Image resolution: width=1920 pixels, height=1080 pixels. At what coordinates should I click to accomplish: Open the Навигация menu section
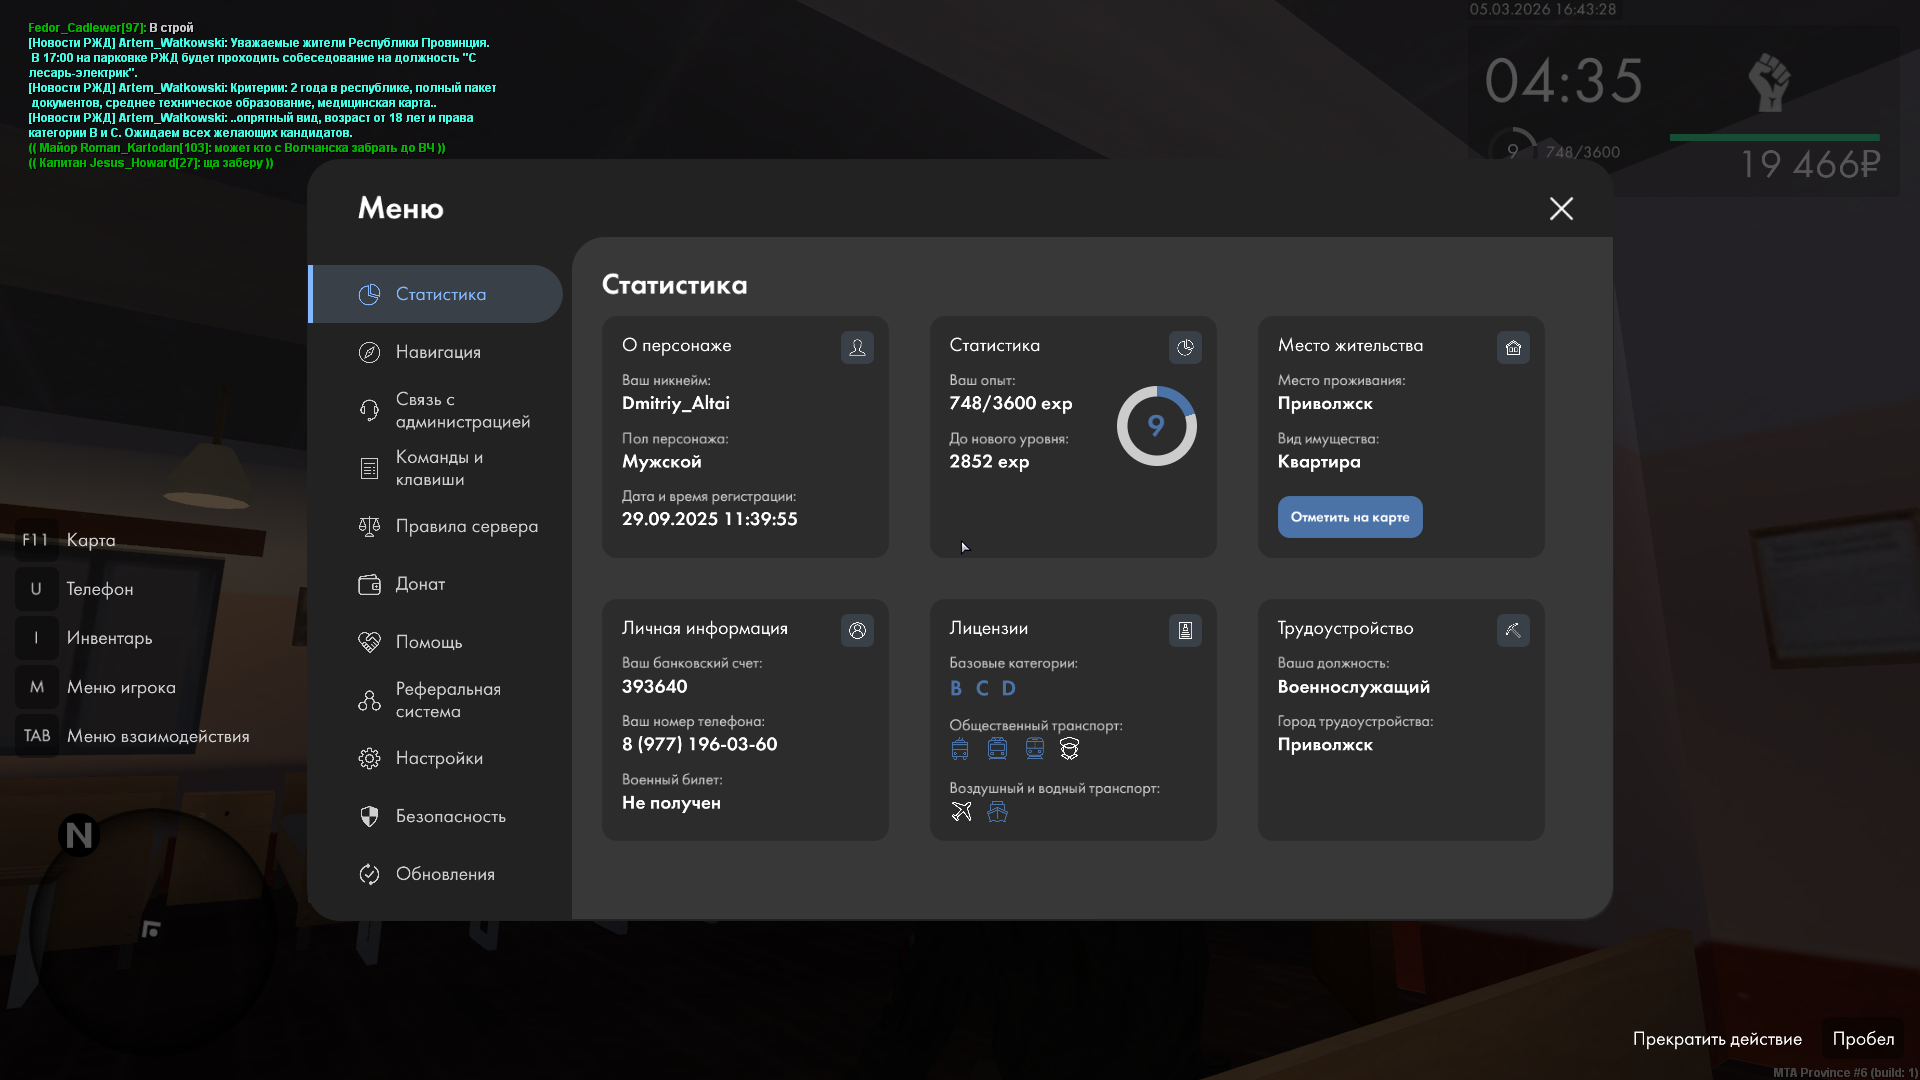click(438, 352)
